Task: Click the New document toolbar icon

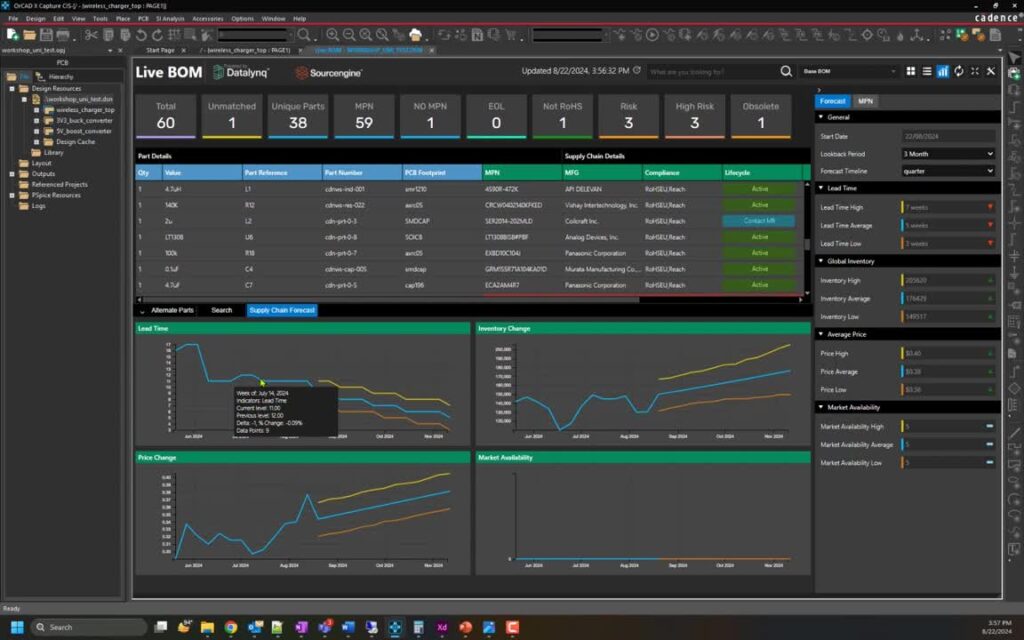Action: 12,35
